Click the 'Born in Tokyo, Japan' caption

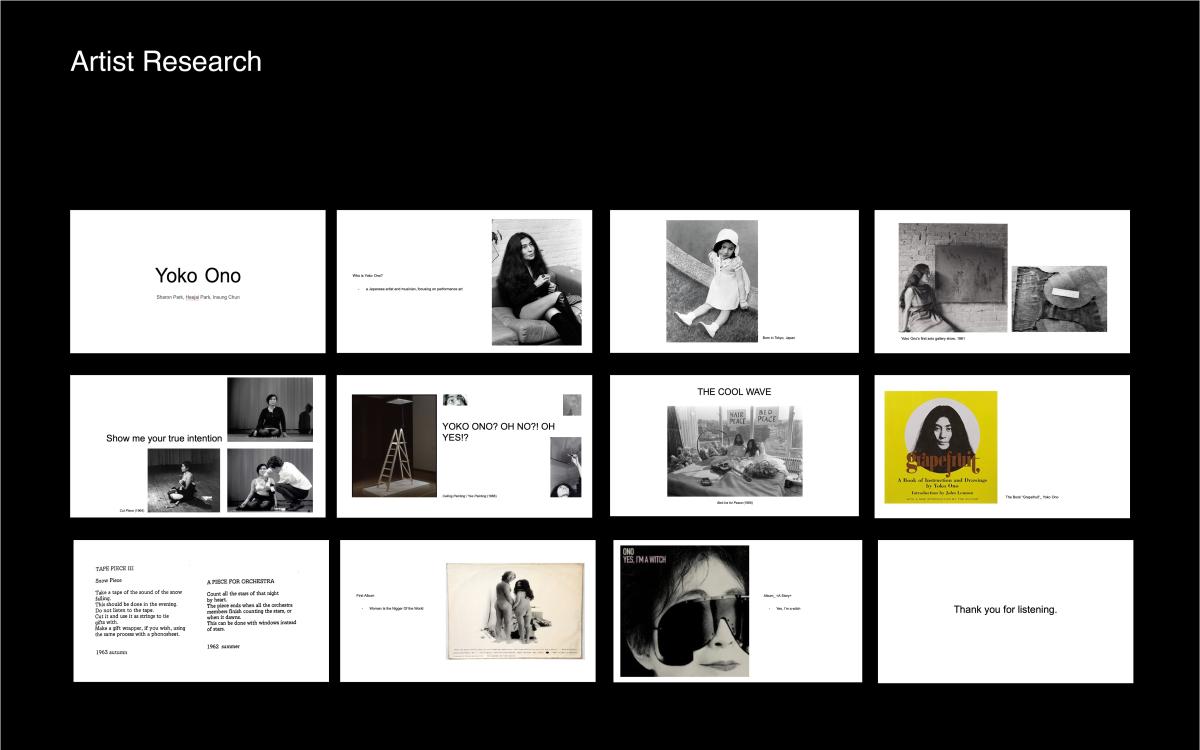778,338
